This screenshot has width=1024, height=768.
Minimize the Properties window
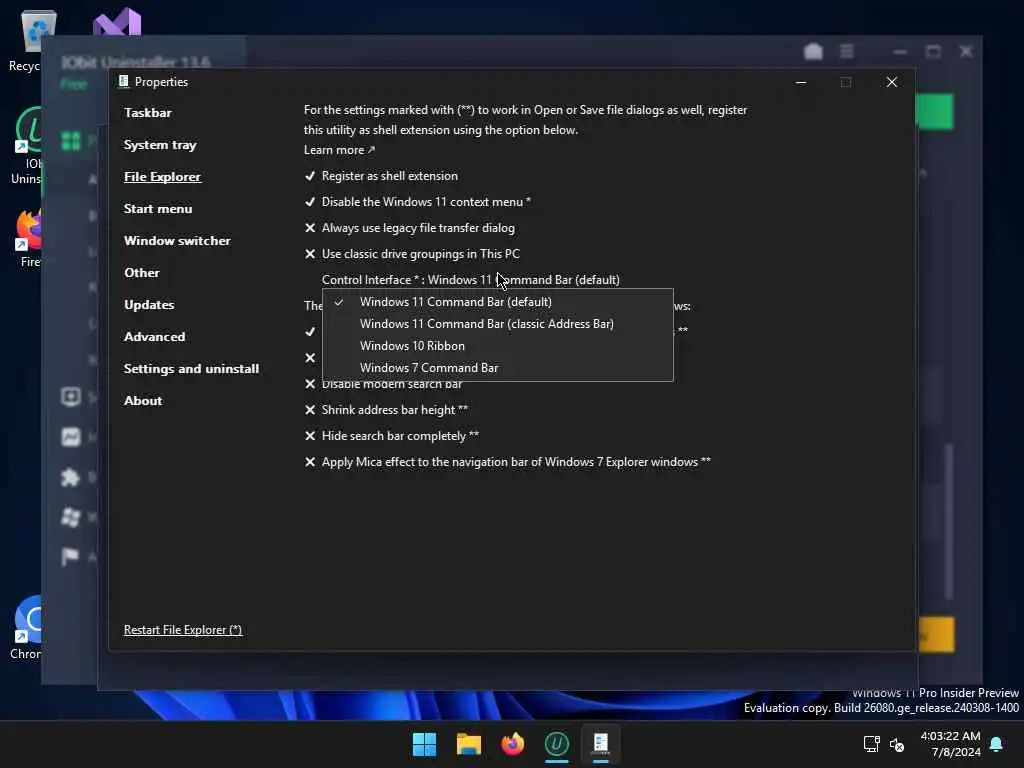click(x=801, y=82)
